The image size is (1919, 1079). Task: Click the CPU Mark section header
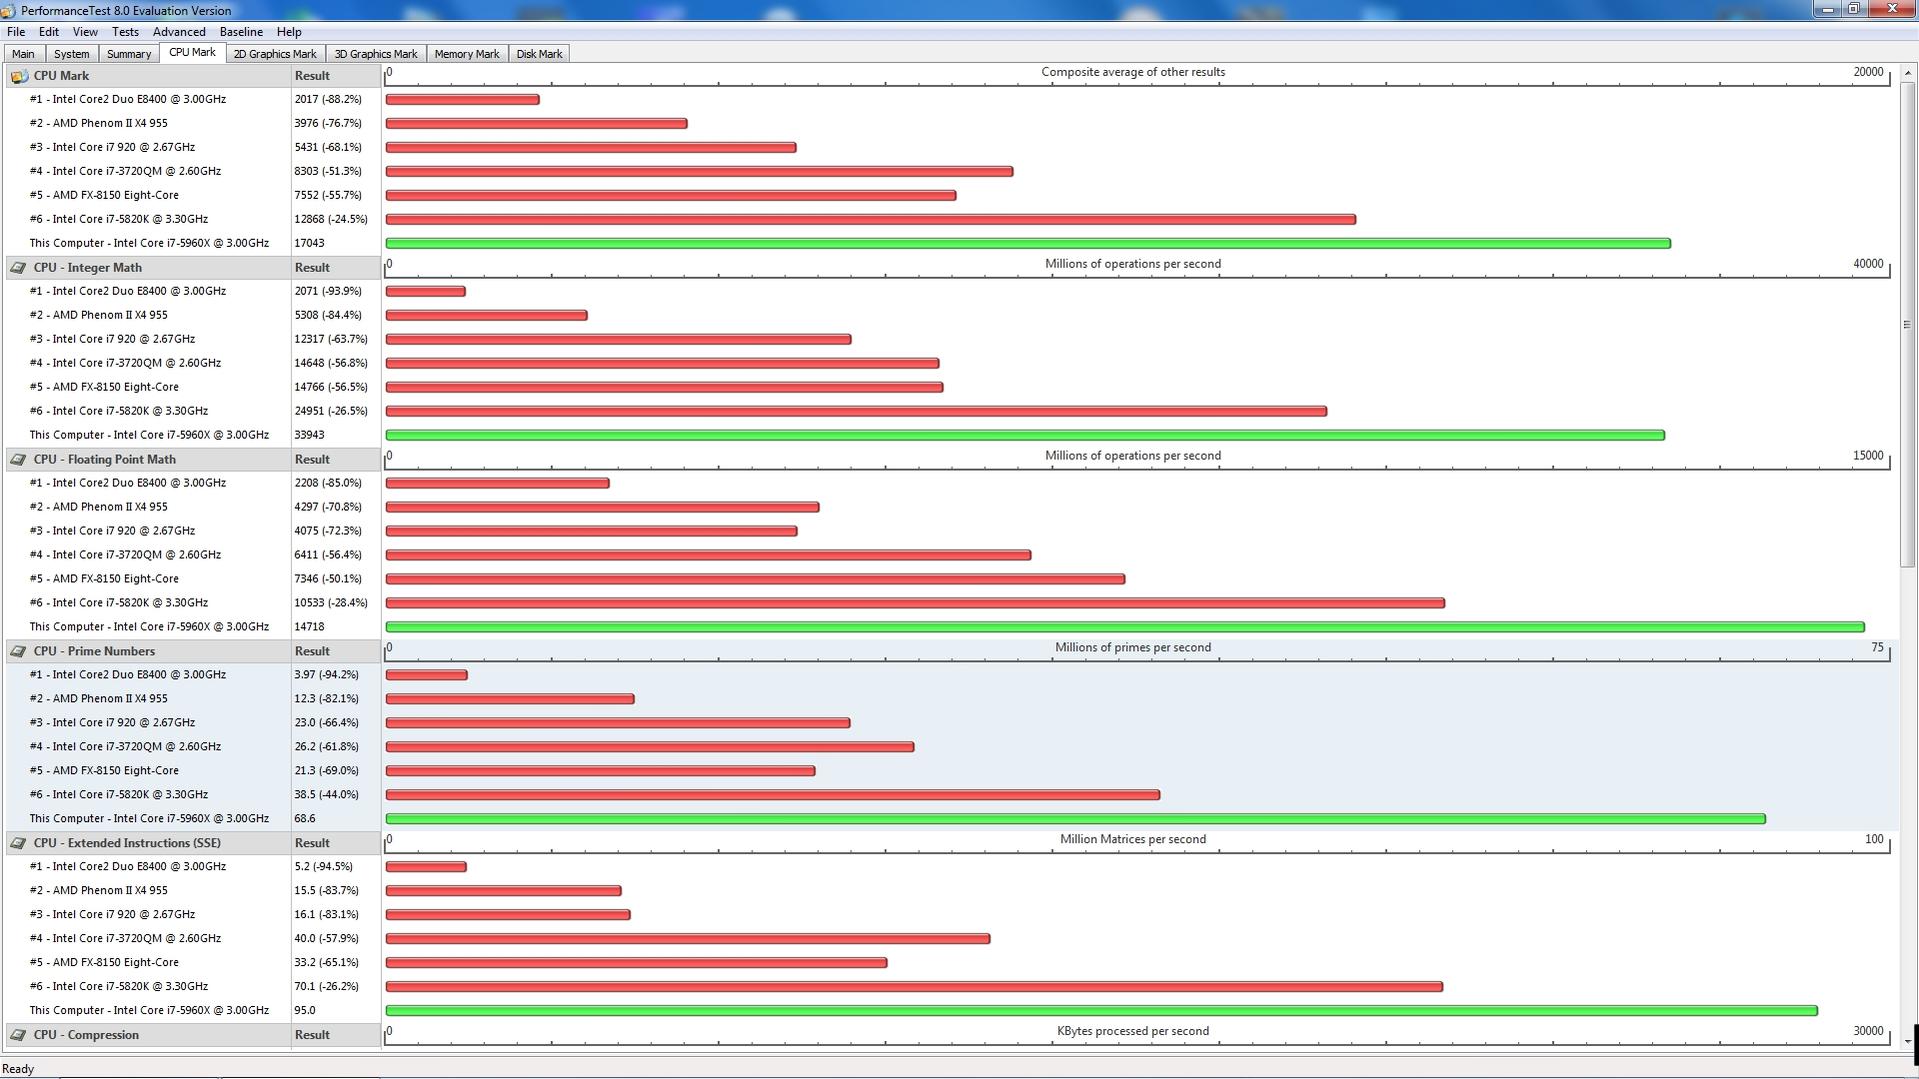point(147,76)
